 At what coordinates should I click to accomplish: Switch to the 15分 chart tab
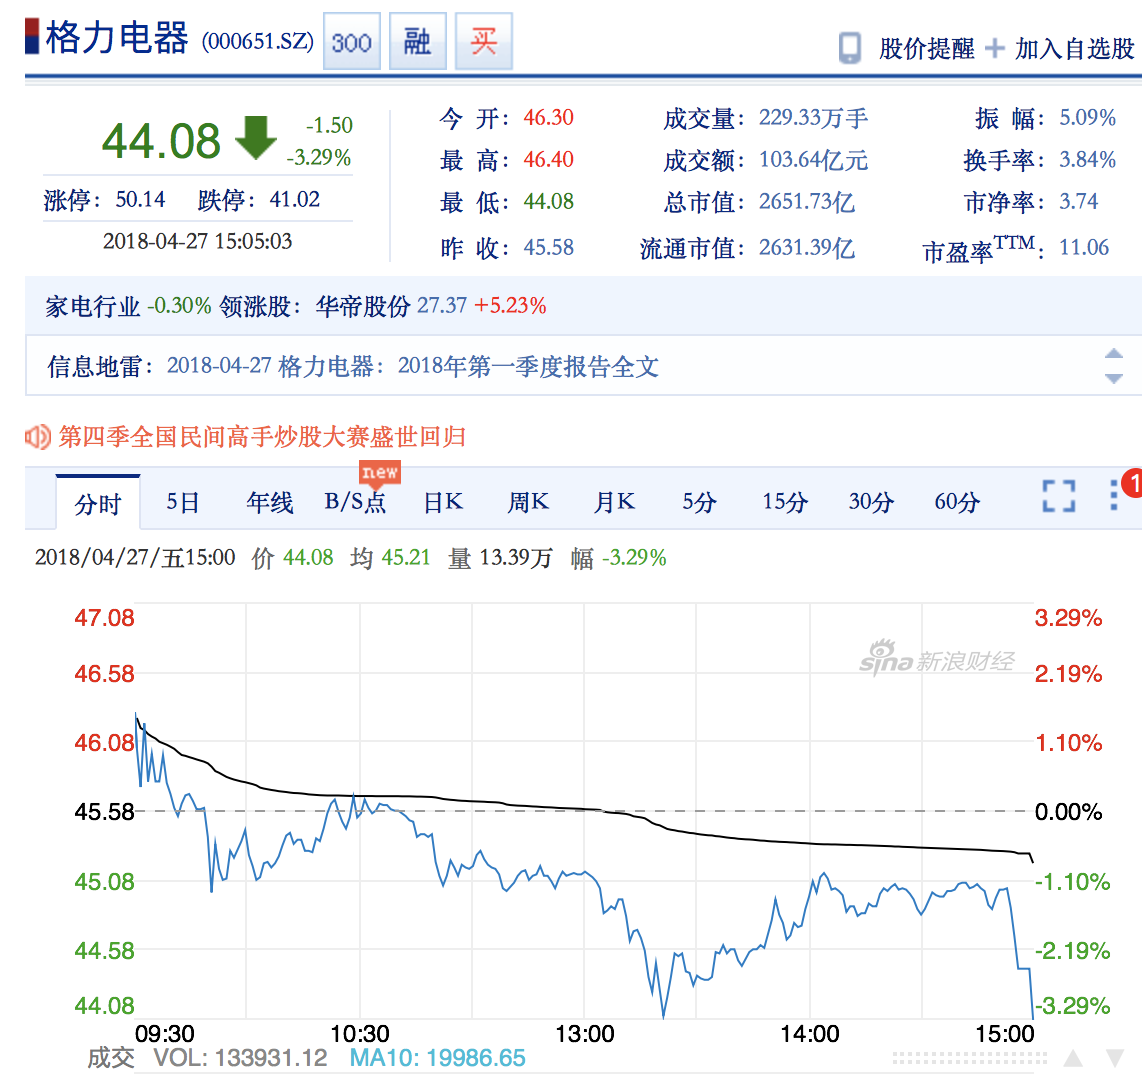pyautogui.click(x=785, y=502)
